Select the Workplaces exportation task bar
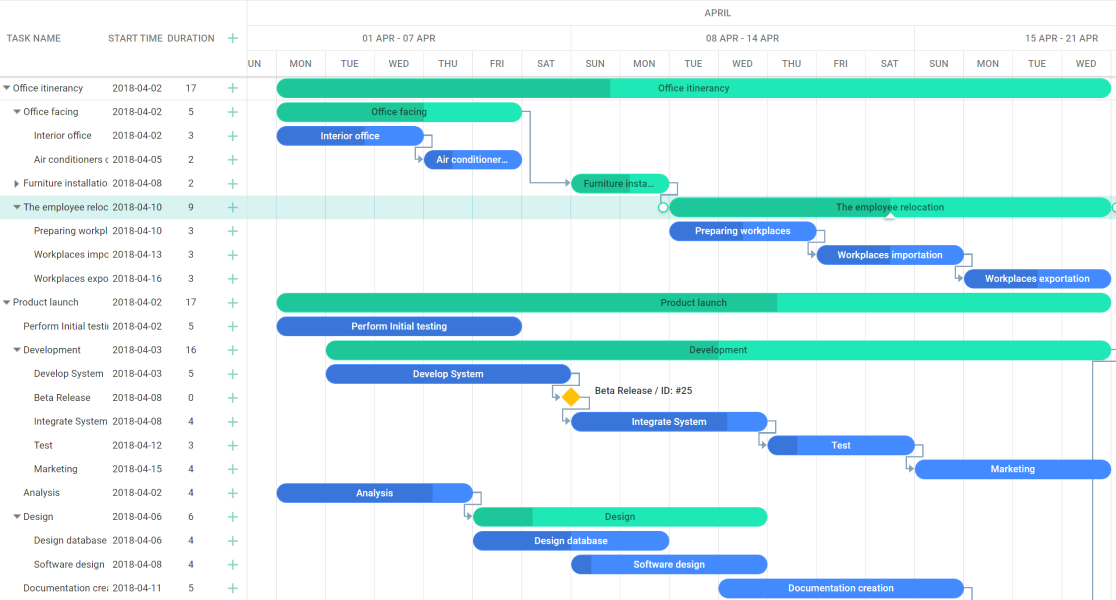 (1037, 278)
